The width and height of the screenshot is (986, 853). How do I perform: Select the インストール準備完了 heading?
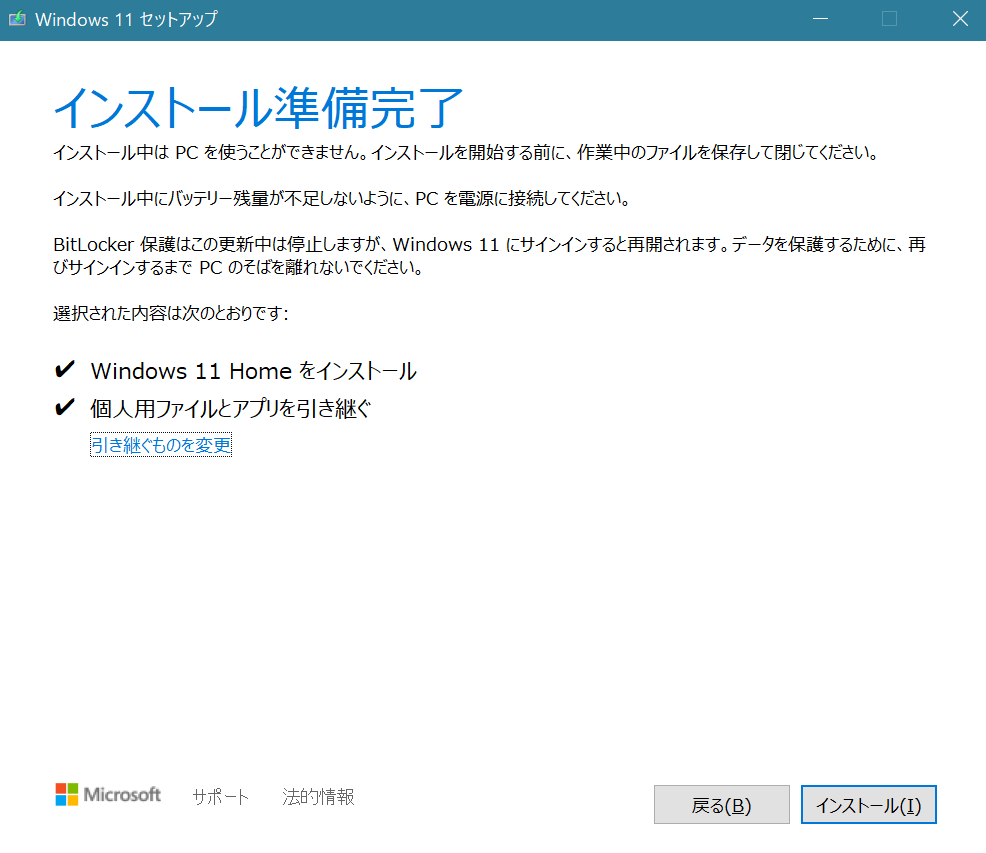[x=258, y=108]
